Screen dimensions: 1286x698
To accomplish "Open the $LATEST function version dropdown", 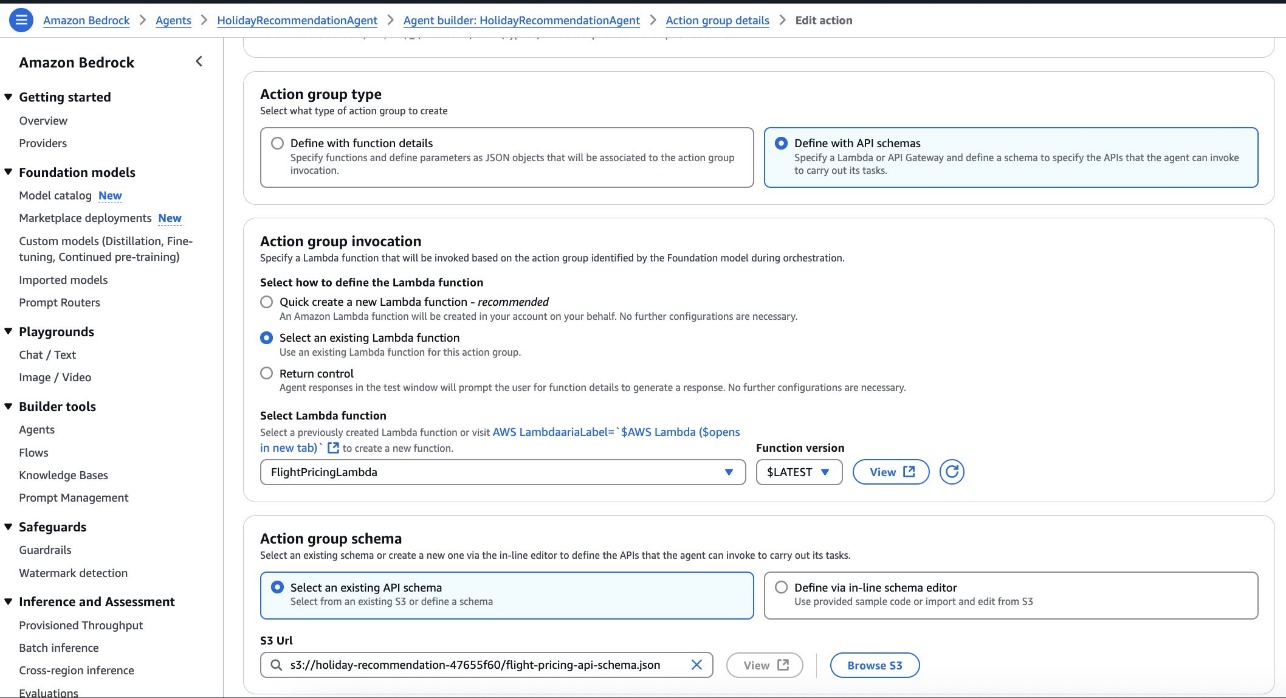I will pyautogui.click(x=799, y=472).
